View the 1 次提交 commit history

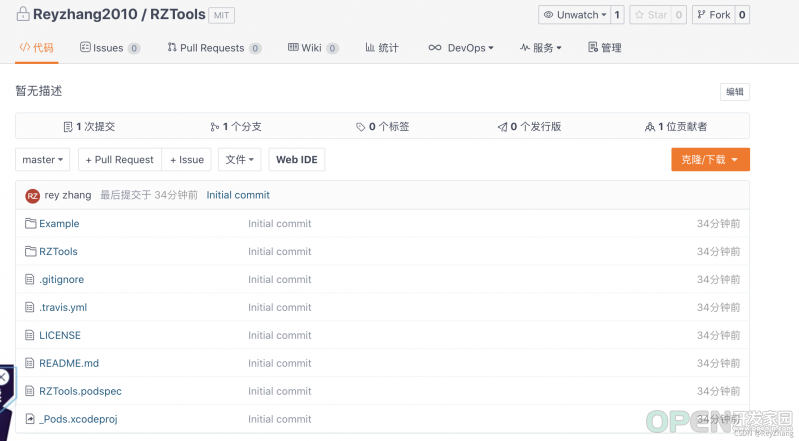90,126
